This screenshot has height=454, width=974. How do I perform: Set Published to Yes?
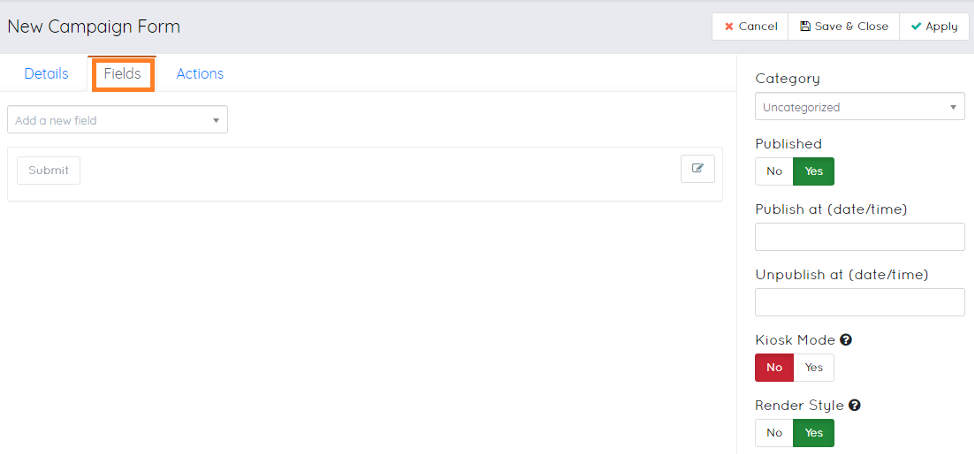click(x=814, y=171)
